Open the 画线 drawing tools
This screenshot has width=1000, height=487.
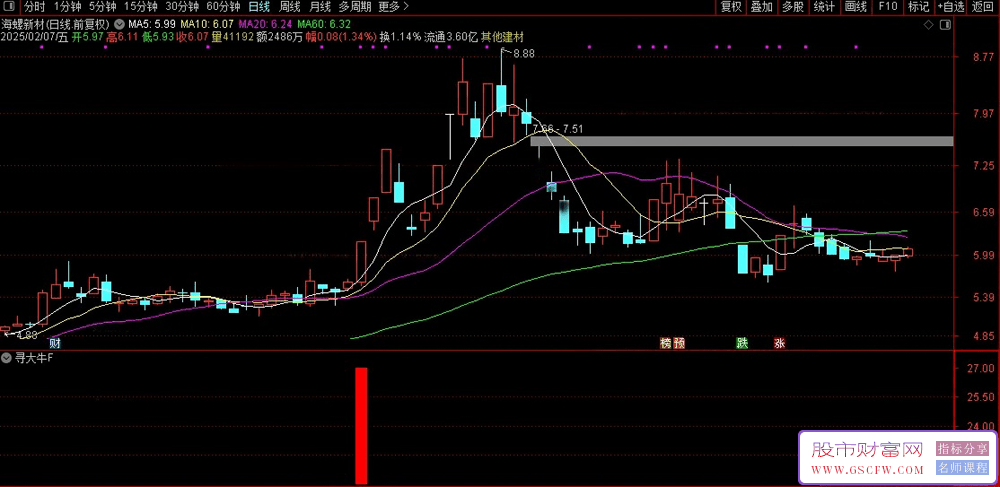click(855, 6)
